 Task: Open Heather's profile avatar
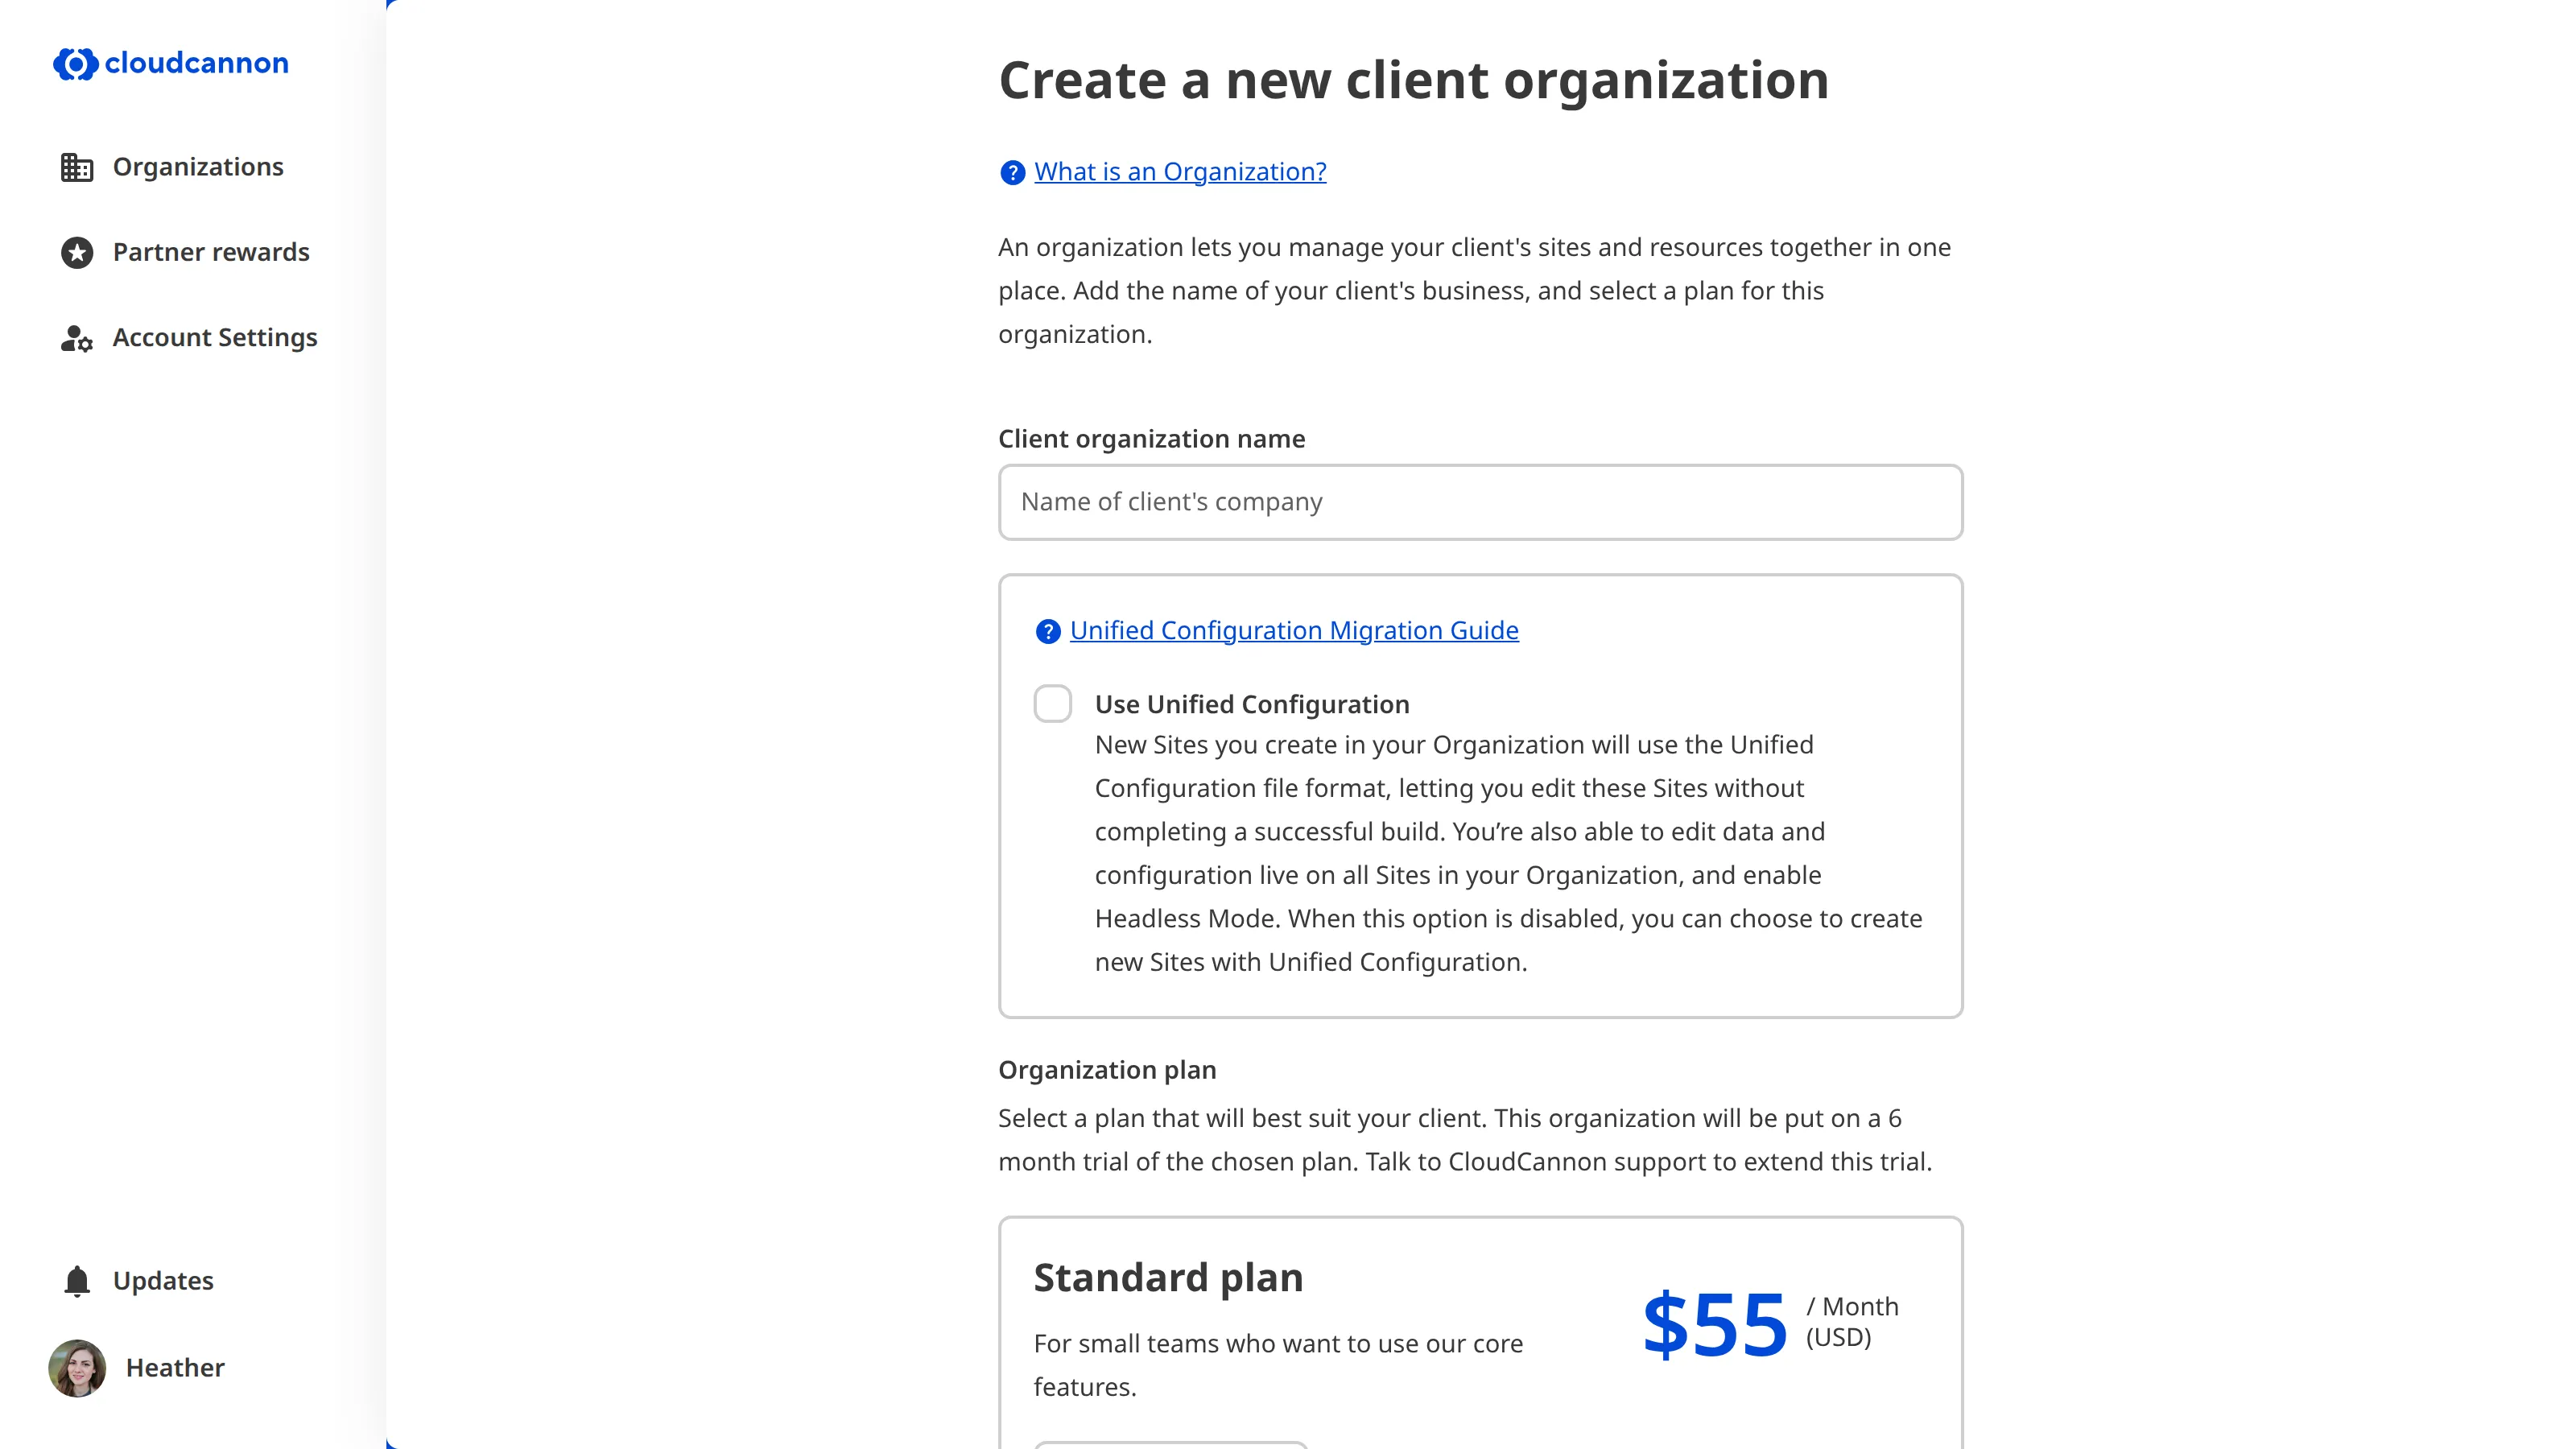coord(77,1367)
